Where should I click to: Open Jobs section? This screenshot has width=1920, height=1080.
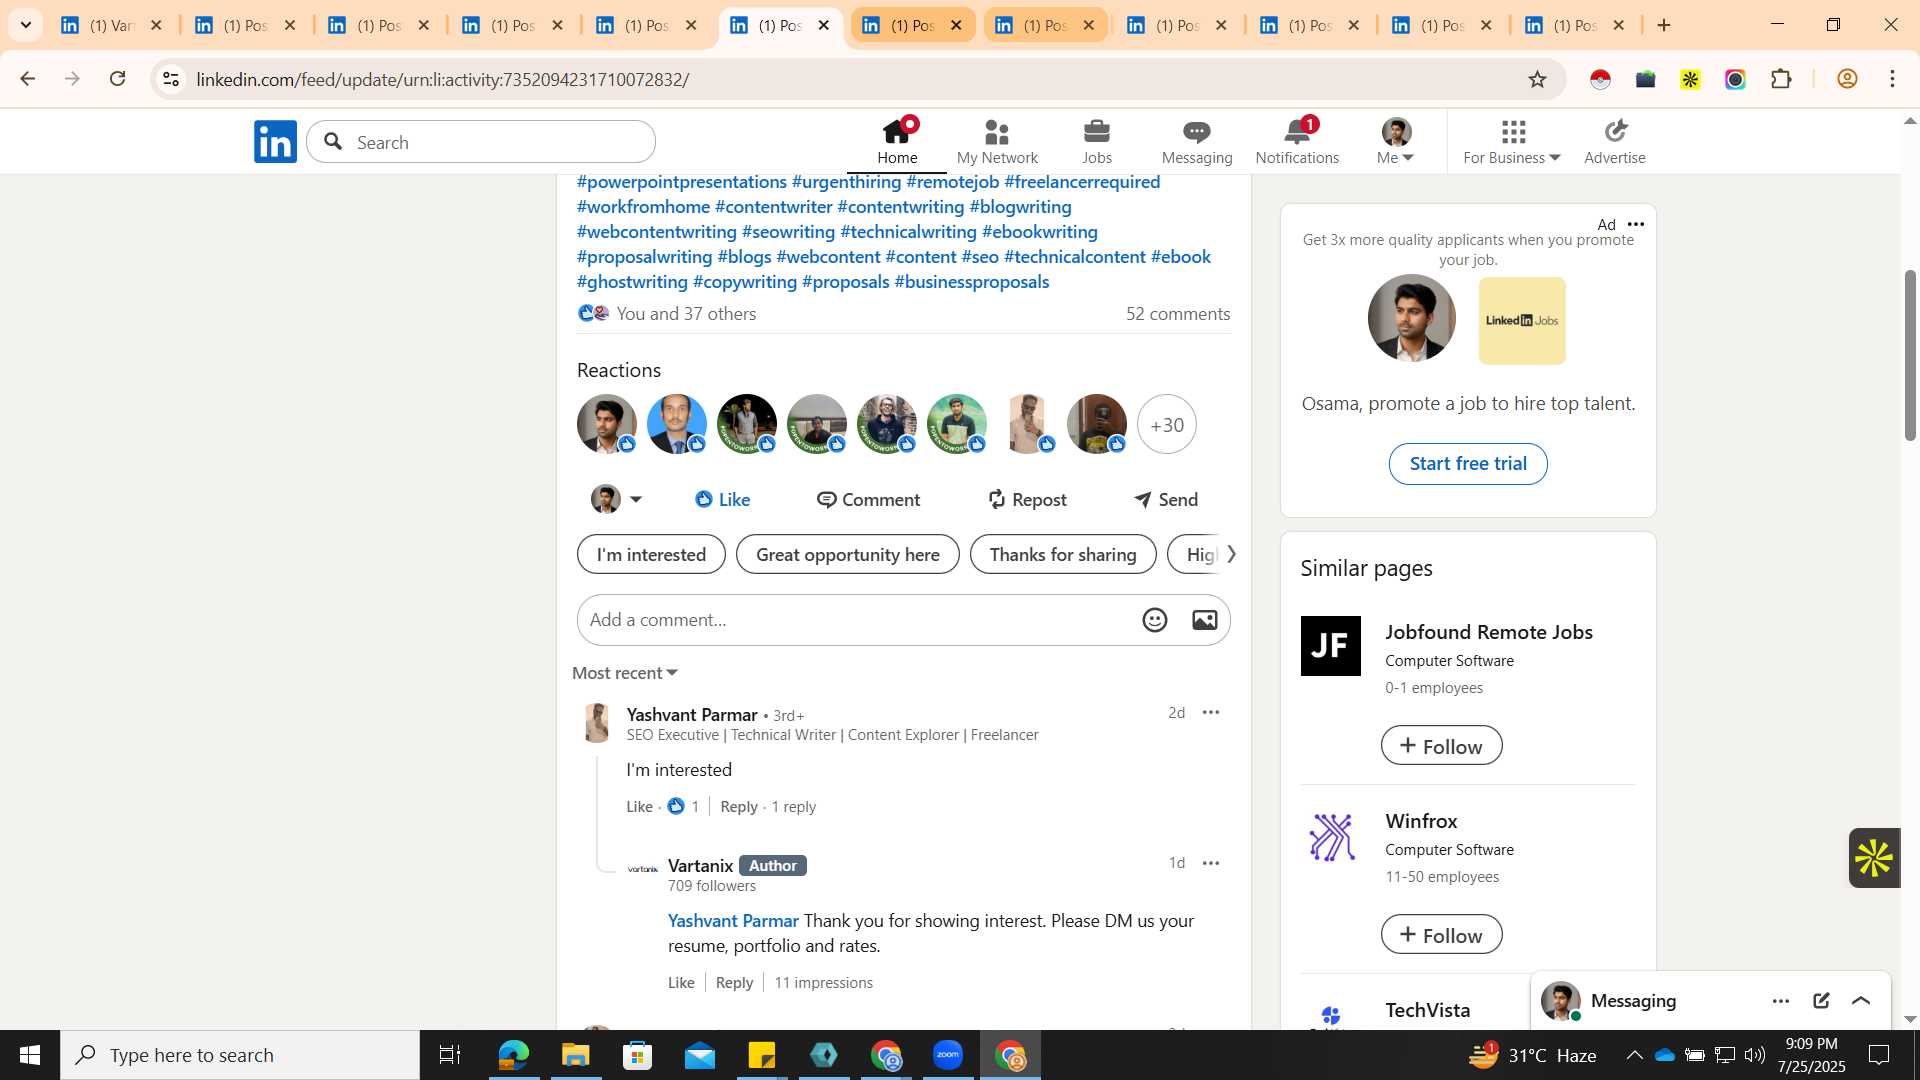click(1097, 141)
